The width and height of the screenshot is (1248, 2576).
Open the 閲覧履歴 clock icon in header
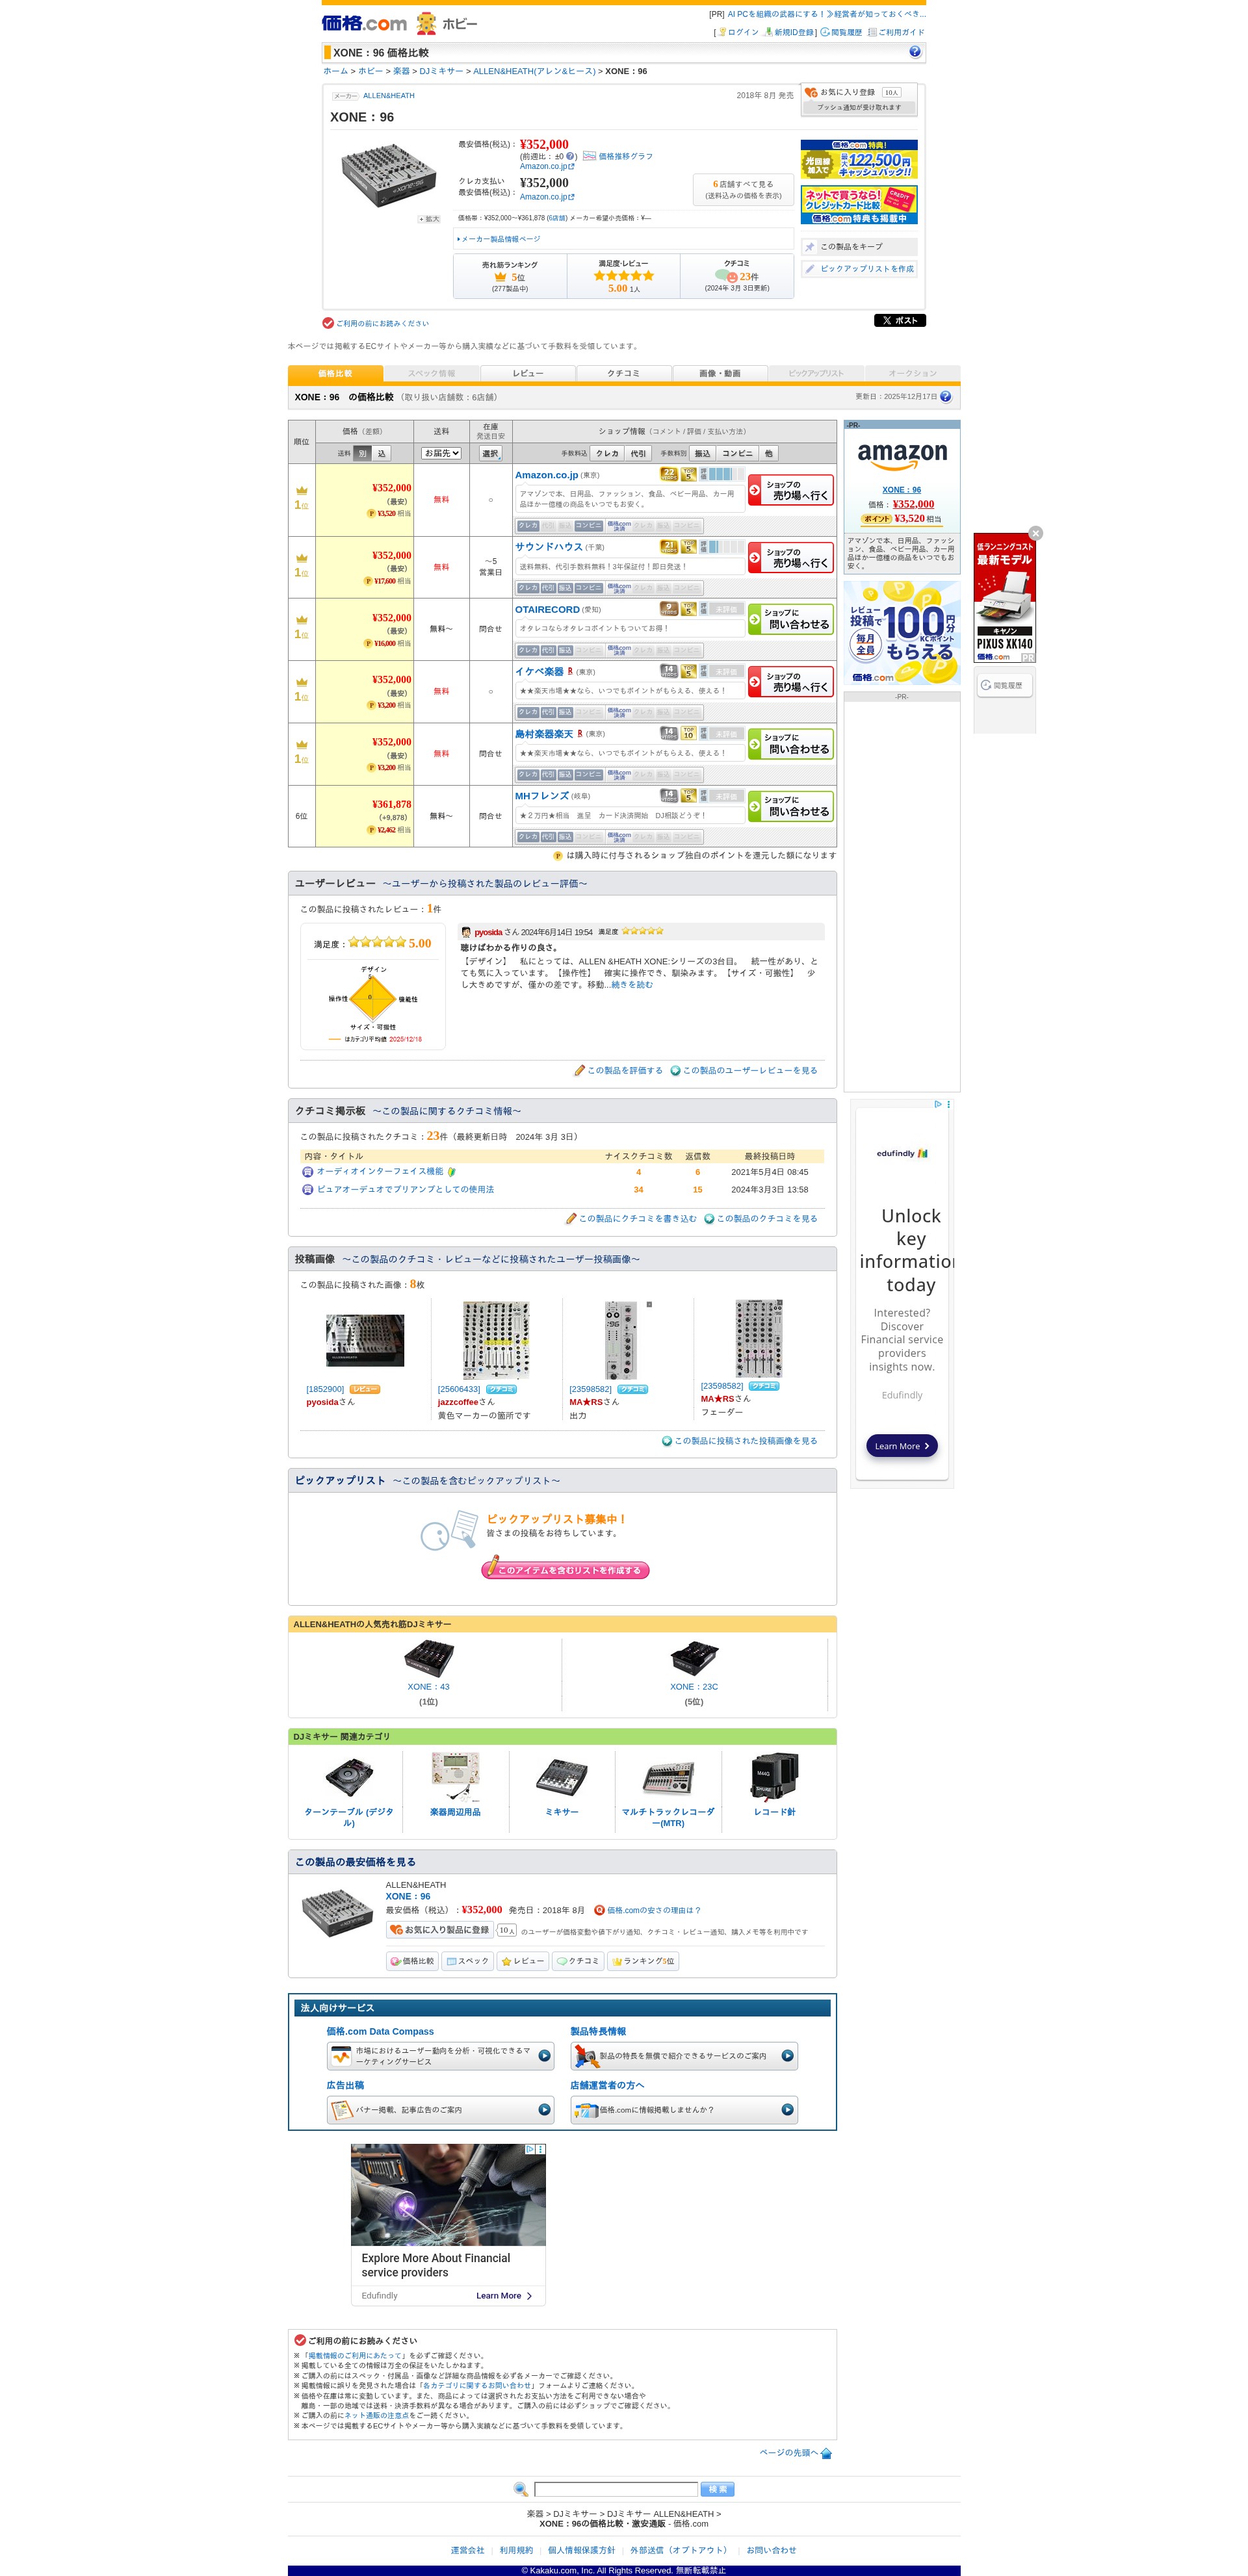pos(825,32)
